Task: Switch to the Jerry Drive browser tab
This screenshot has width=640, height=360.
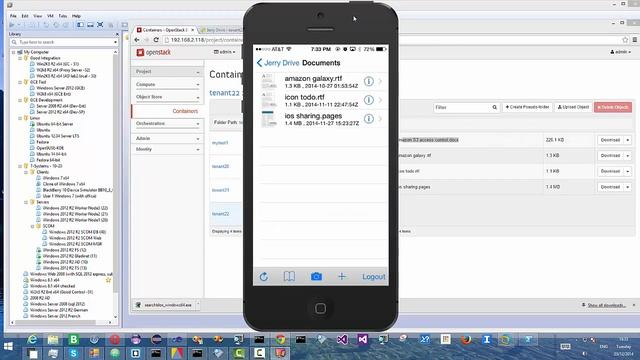Action: 222,30
